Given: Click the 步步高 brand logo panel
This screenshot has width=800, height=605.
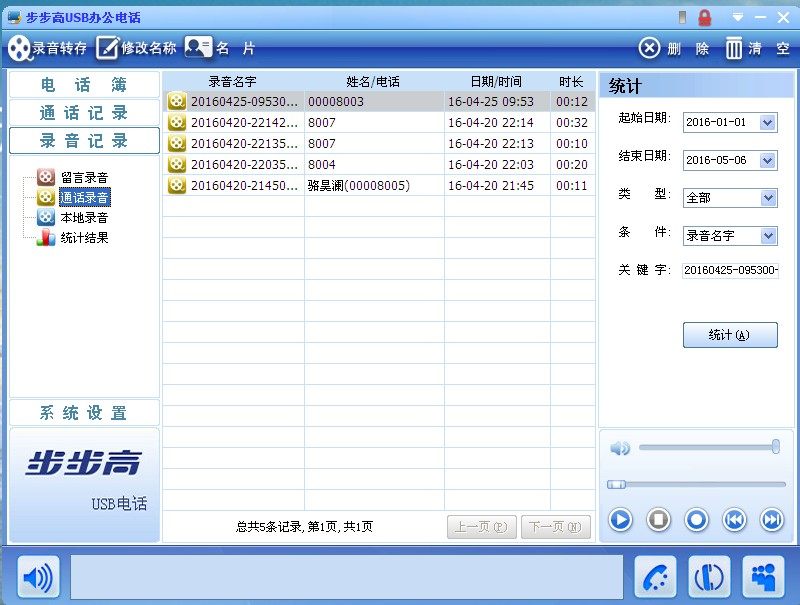Looking at the screenshot, I should pos(84,485).
